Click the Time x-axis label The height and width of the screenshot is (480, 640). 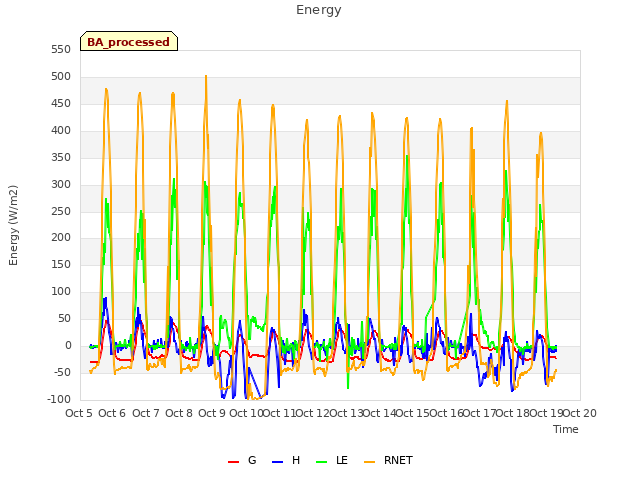point(566,429)
